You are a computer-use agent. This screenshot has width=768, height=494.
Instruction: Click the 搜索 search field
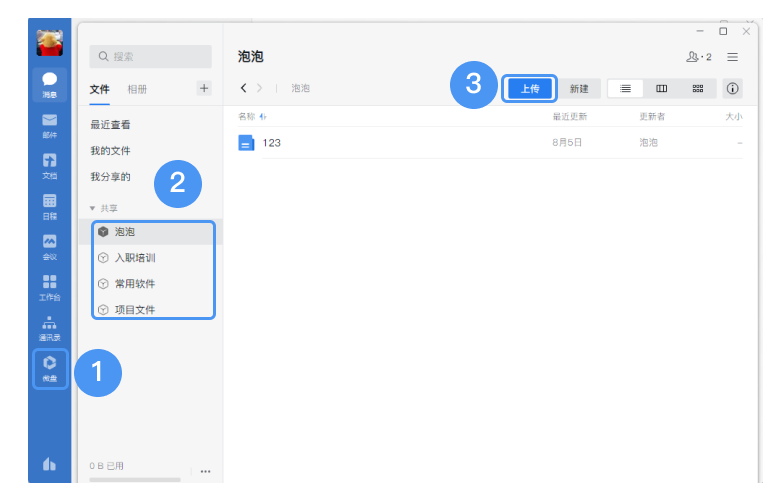pyautogui.click(x=150, y=57)
